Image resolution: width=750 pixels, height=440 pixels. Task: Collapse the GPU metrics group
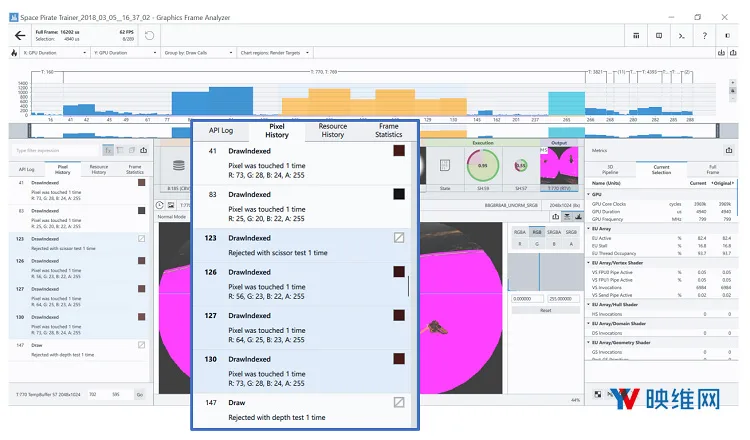588,194
